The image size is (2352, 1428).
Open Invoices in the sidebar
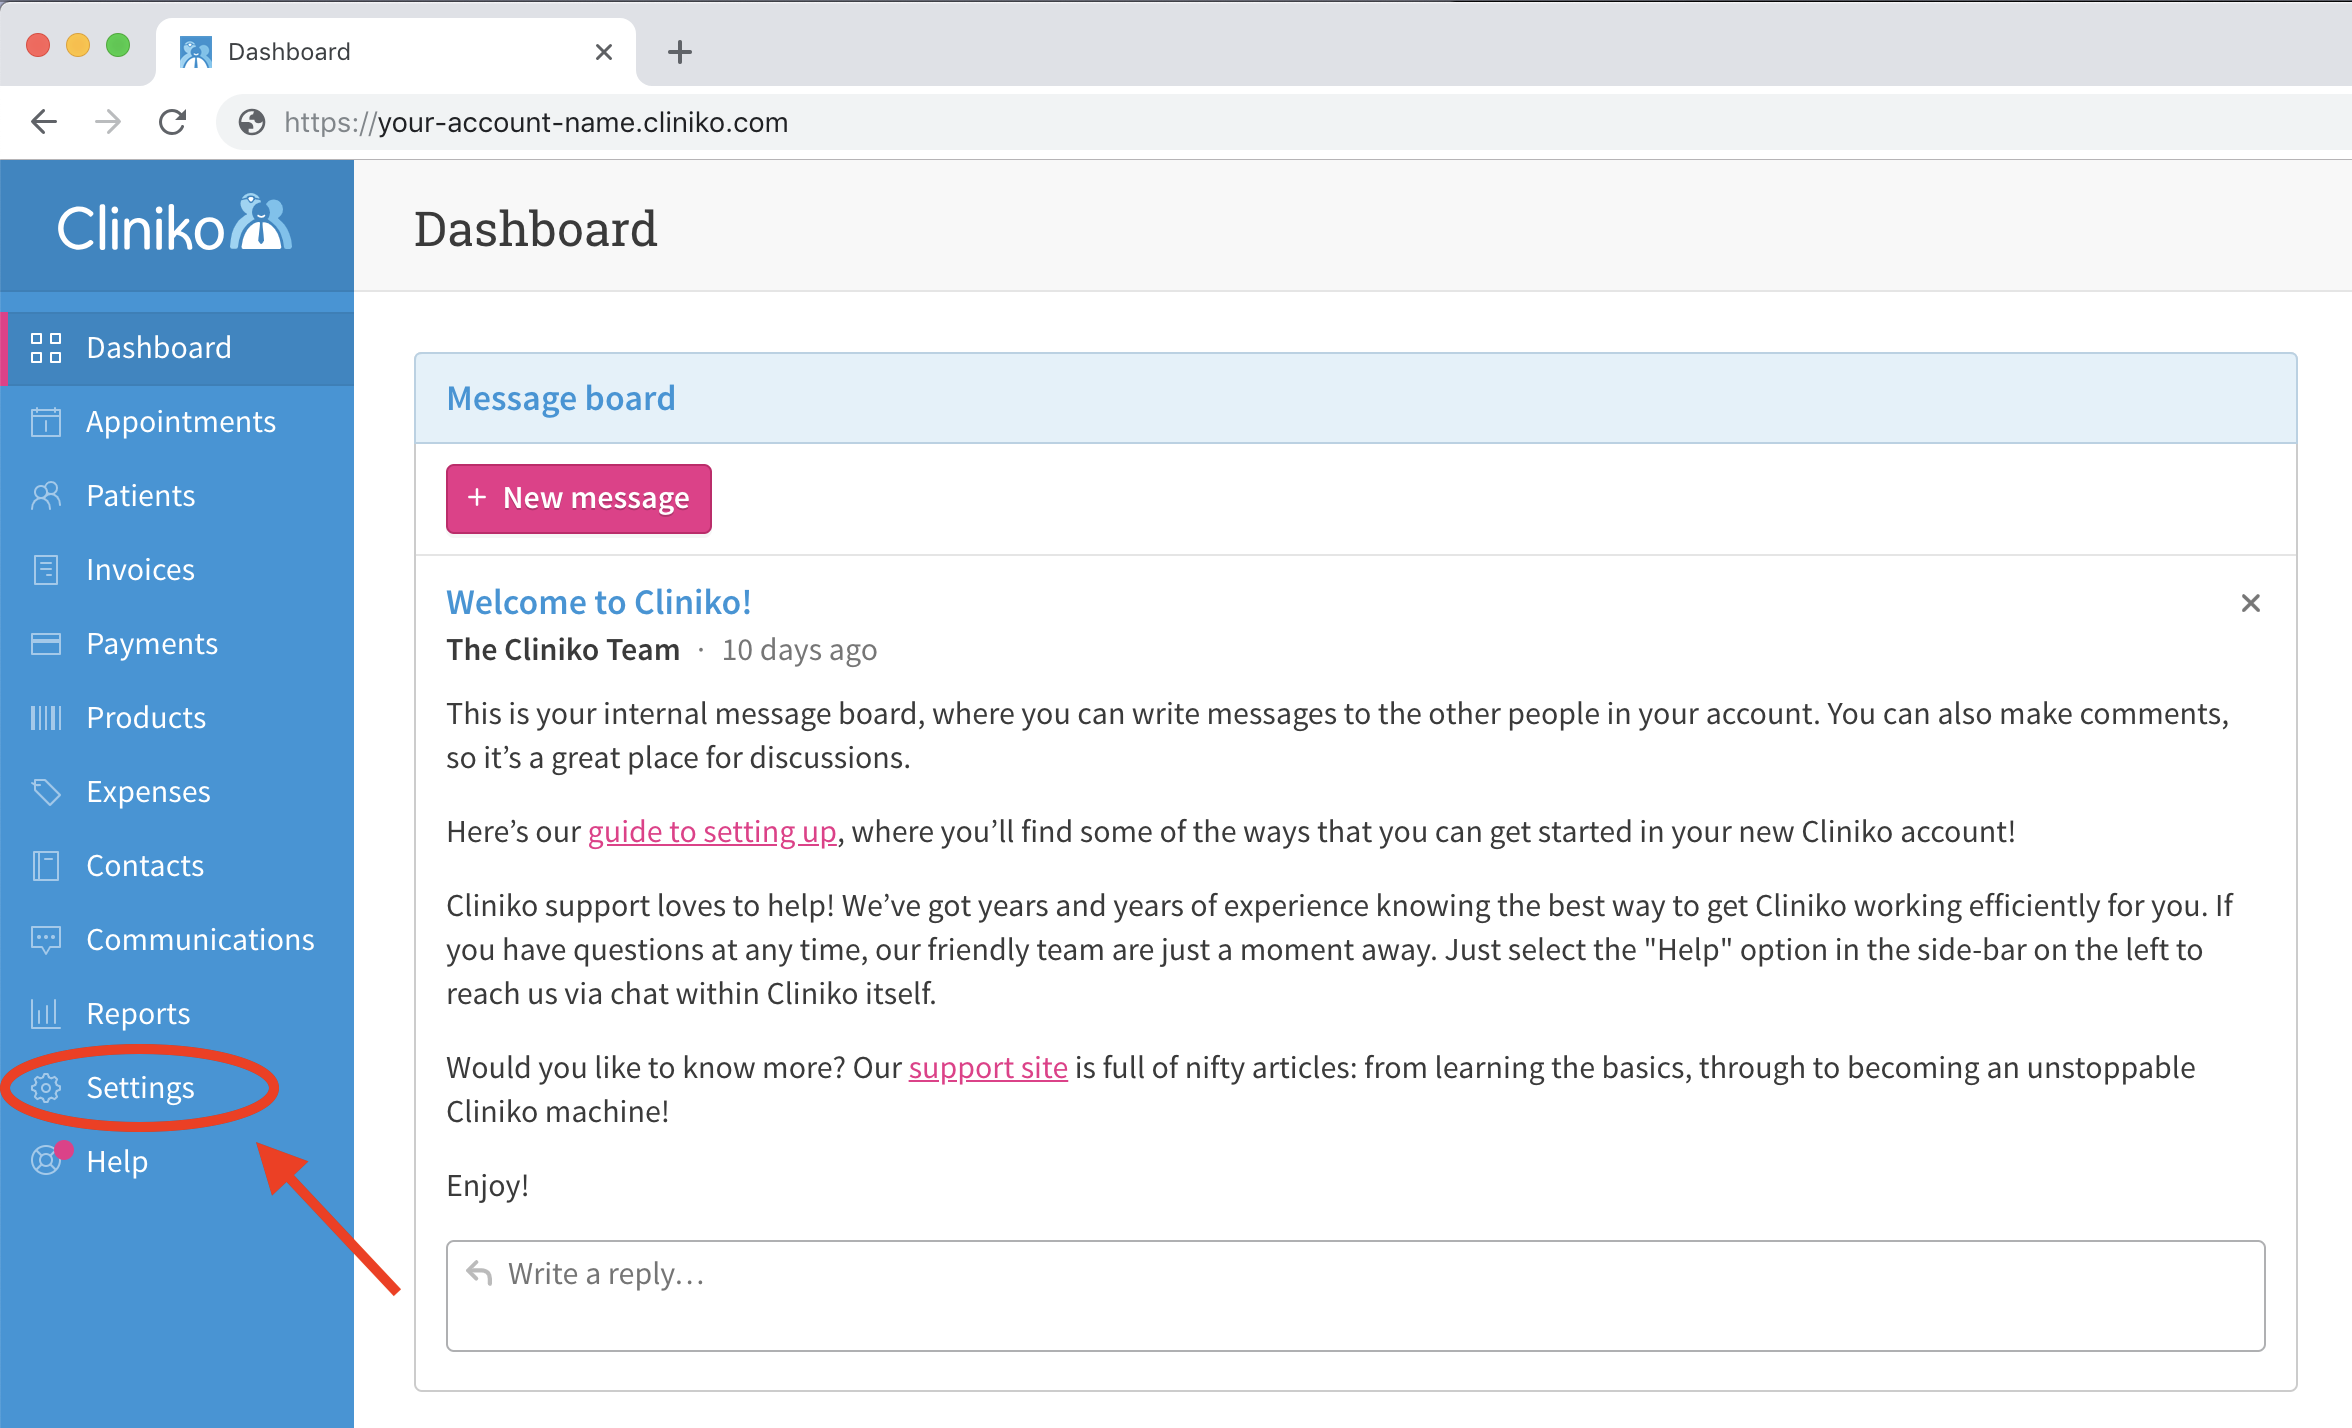(177, 570)
